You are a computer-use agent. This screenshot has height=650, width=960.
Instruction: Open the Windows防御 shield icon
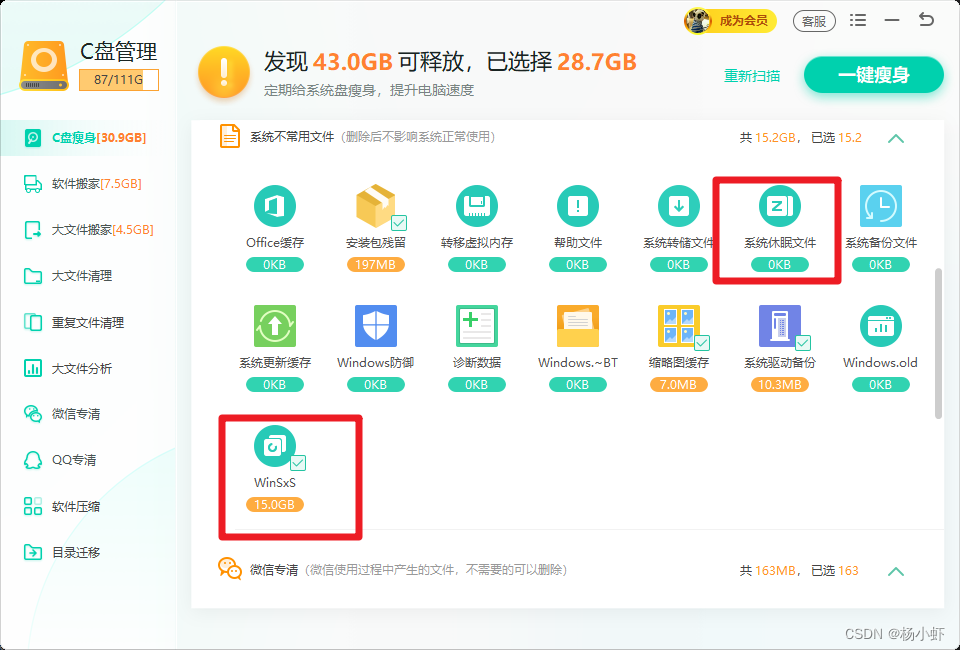[x=375, y=326]
